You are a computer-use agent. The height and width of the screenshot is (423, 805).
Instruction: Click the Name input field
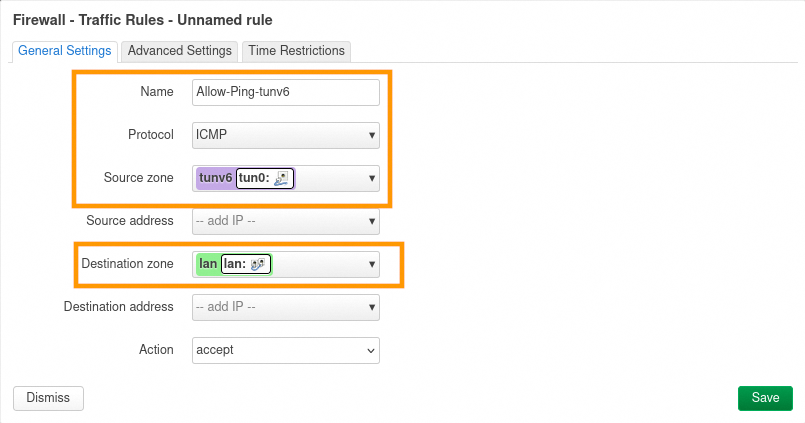click(x=285, y=92)
